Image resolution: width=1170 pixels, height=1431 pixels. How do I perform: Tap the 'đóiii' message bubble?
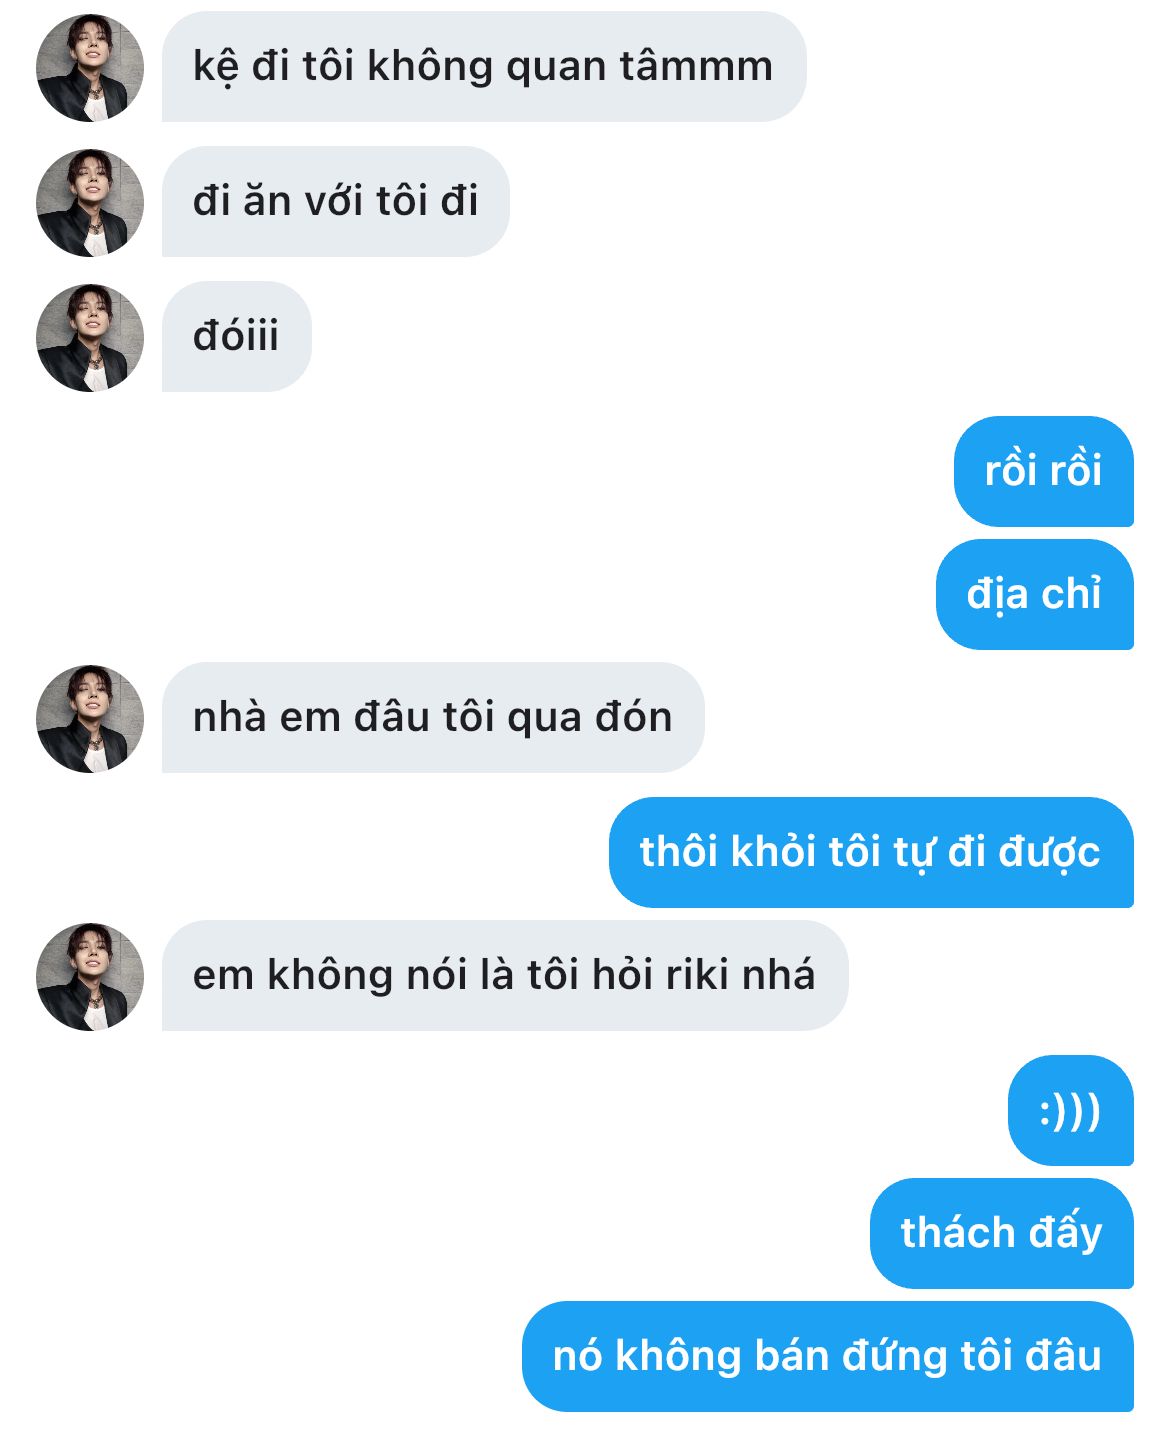coord(236,337)
